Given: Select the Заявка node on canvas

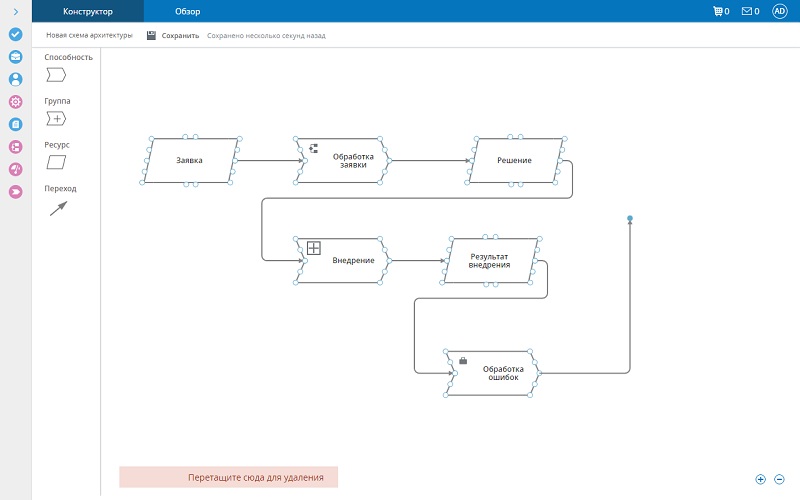Looking at the screenshot, I should pos(190,160).
